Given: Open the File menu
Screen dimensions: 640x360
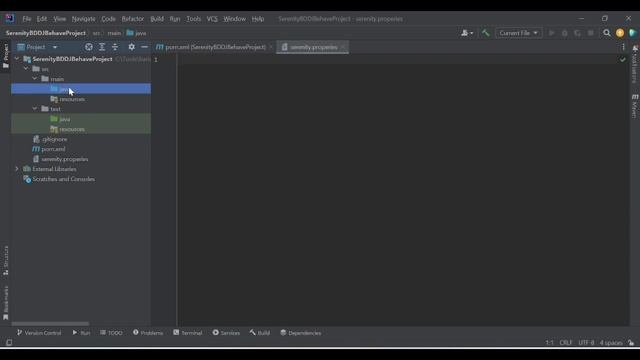Looking at the screenshot, I should [x=27, y=19].
